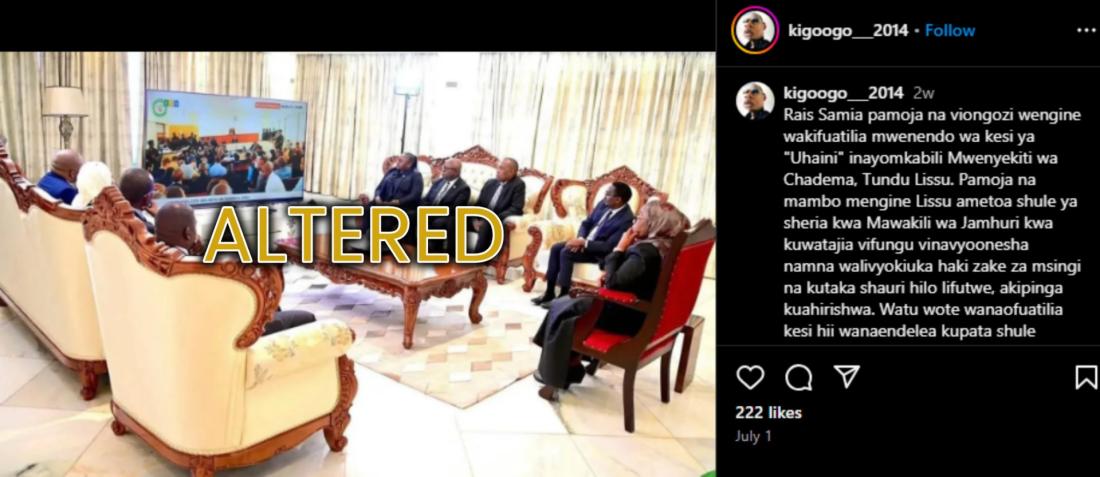This screenshot has width=1100, height=477.
Task: Follow the kigoogo___2014 account
Action: coord(950,31)
